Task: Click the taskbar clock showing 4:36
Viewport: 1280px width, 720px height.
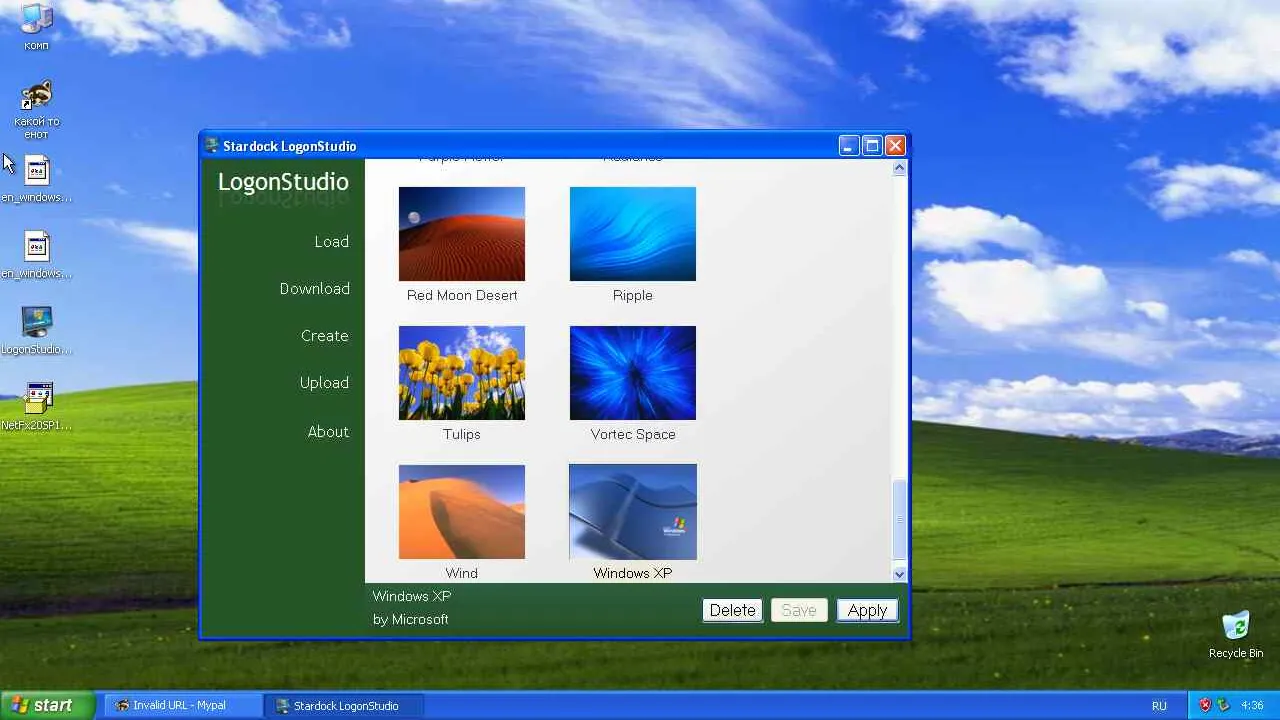Action: click(1251, 705)
